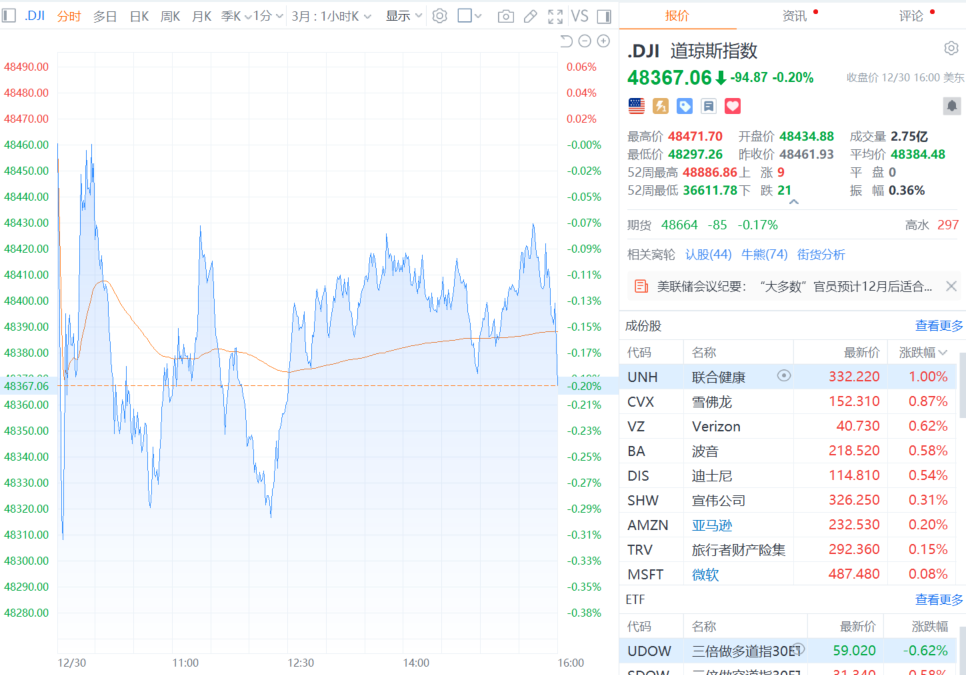Image resolution: width=966 pixels, height=675 pixels.
Task: Open the VS comparison tool
Action: coord(579,16)
